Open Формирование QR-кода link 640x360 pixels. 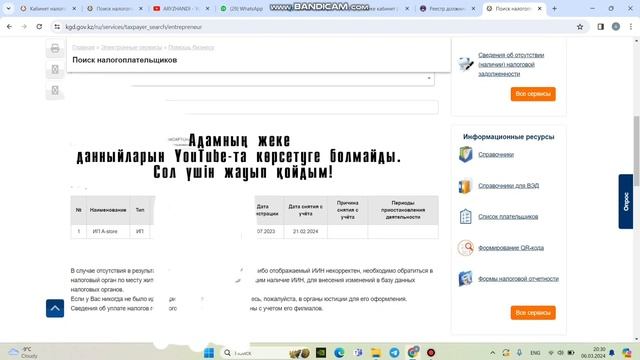point(511,248)
